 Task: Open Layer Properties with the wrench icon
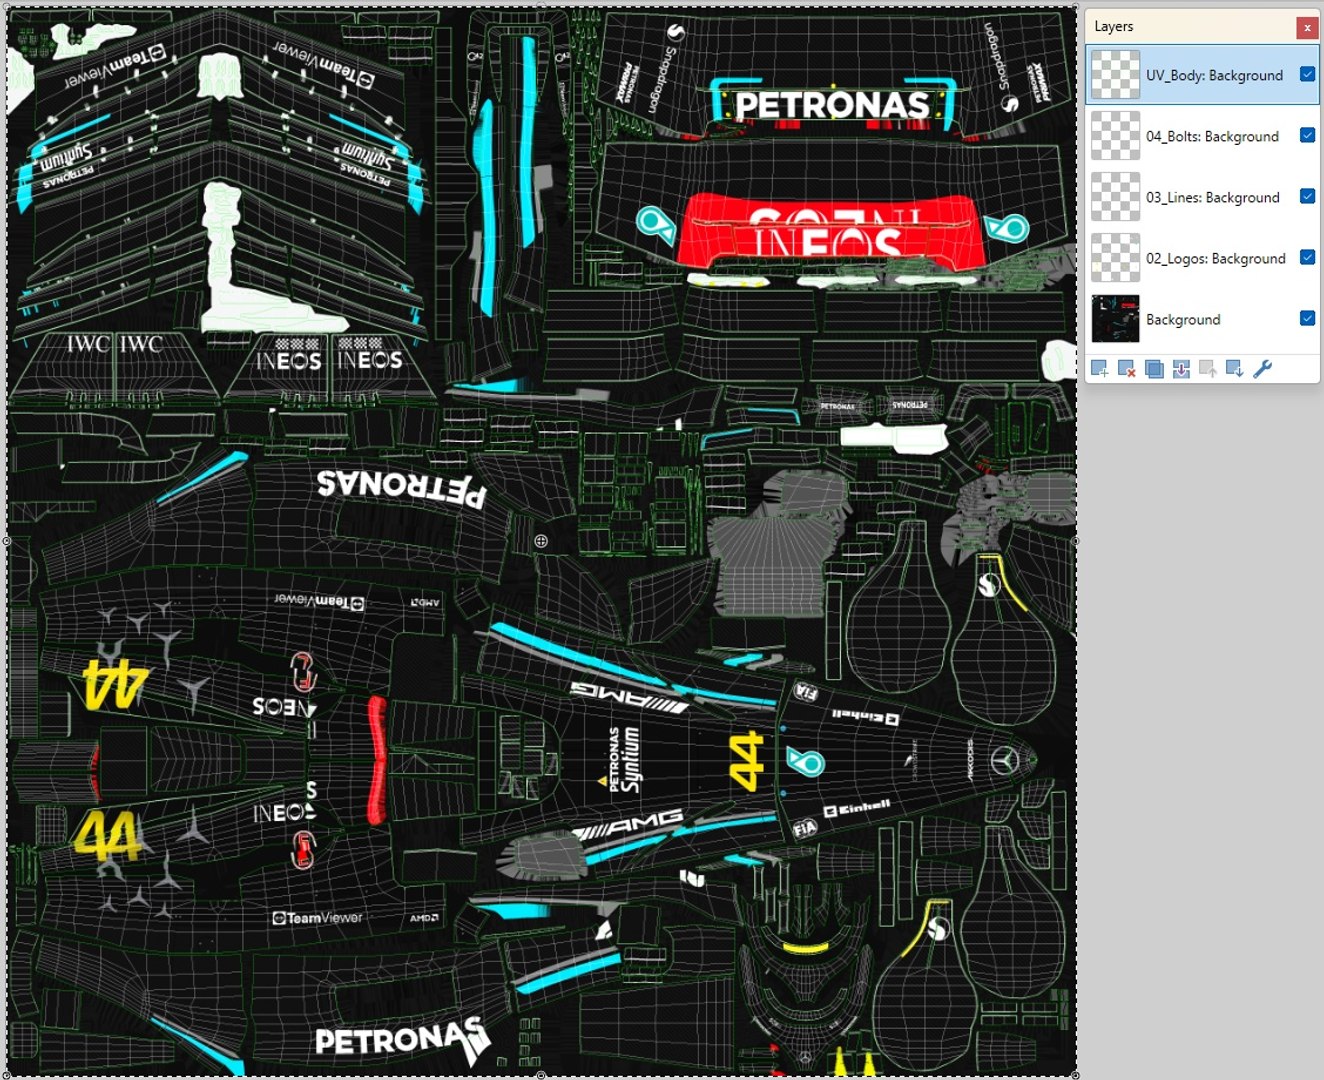(x=1263, y=369)
